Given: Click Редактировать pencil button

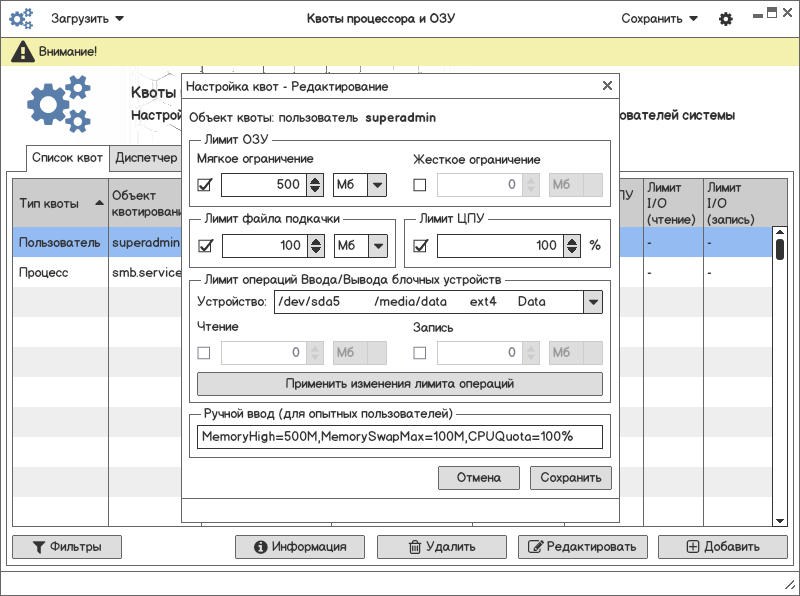Looking at the screenshot, I should (582, 547).
